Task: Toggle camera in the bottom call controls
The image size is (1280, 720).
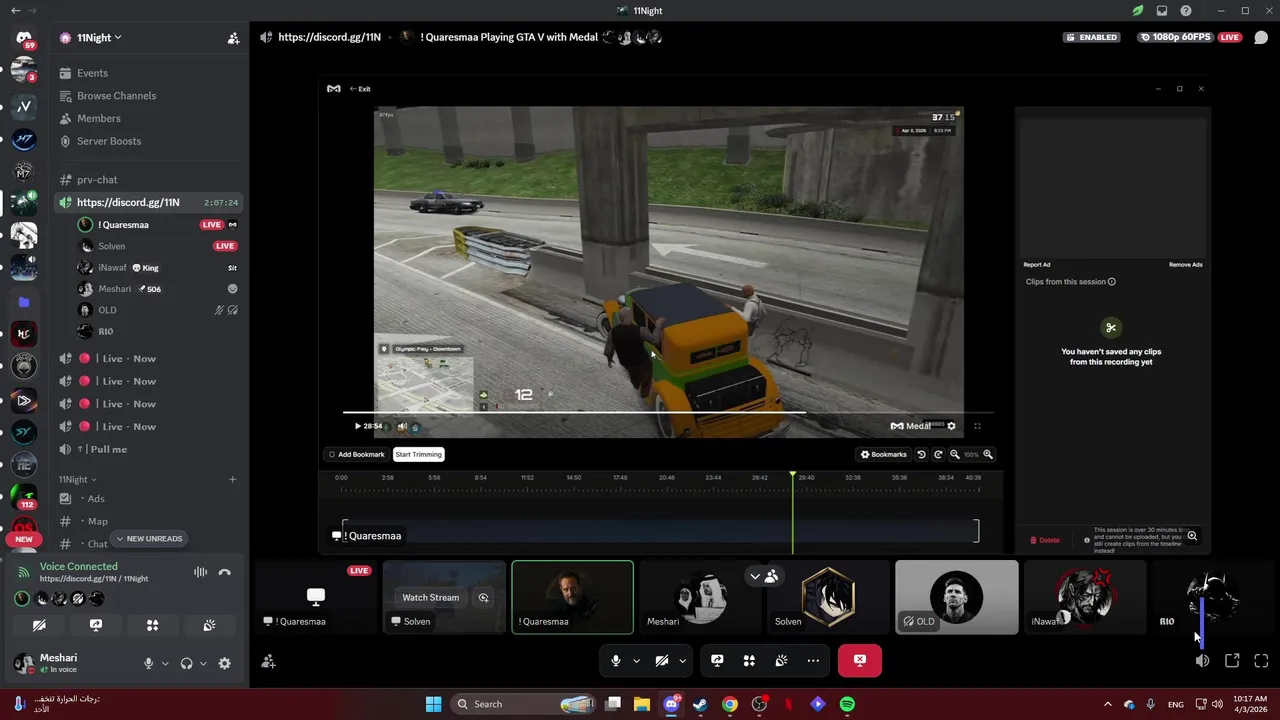Action: click(661, 661)
